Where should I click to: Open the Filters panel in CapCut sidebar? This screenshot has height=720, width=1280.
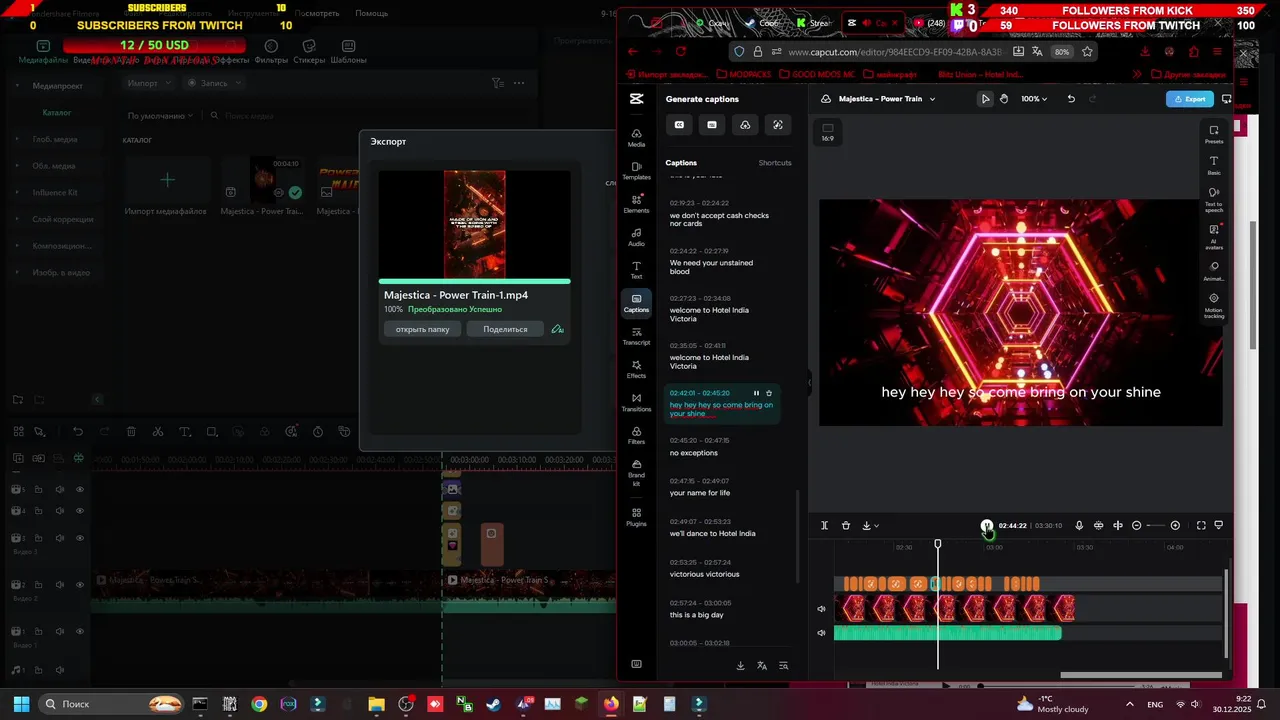pos(636,436)
